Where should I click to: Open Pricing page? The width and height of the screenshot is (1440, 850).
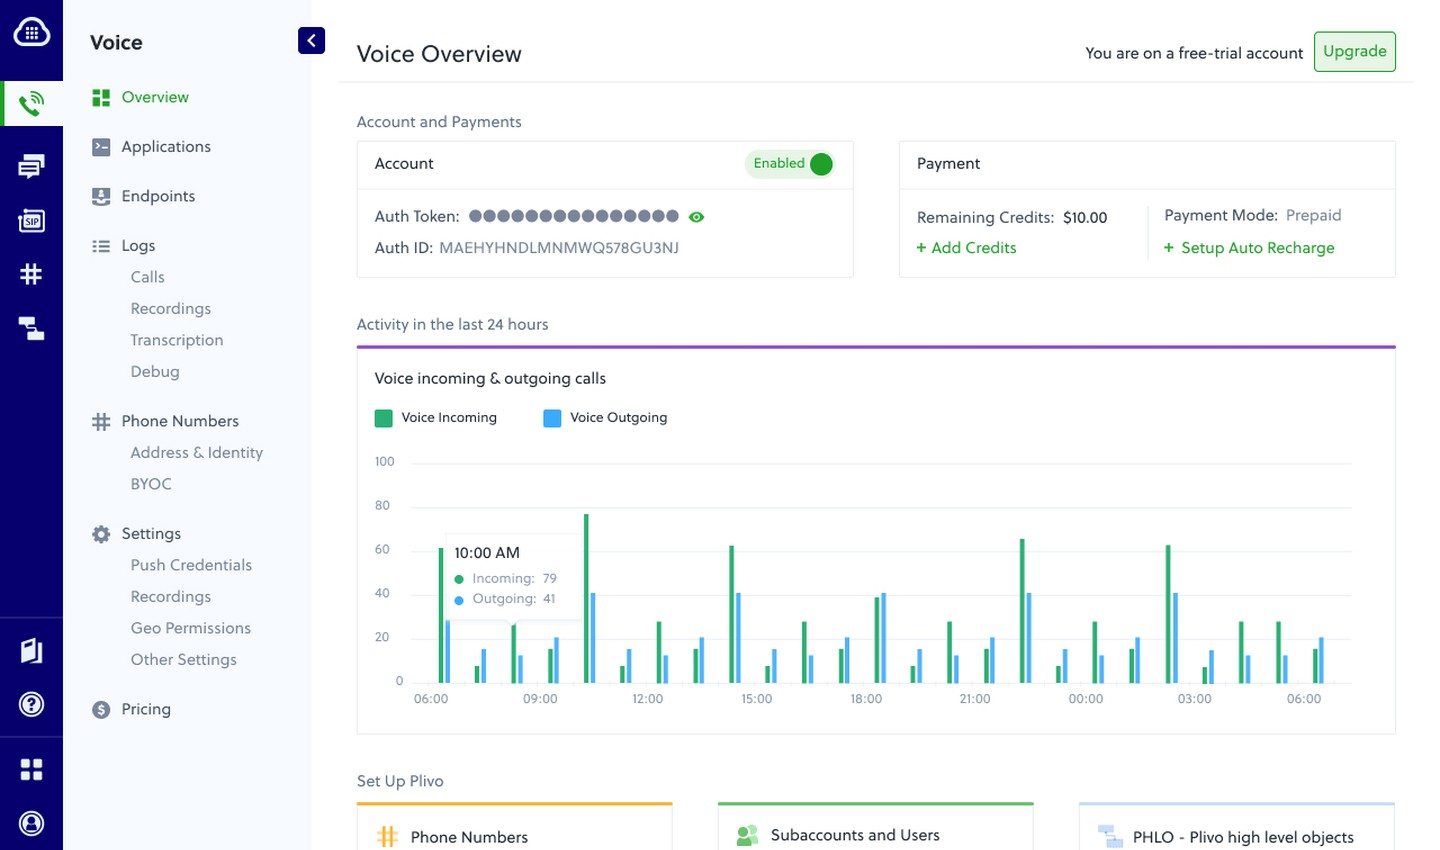tap(146, 709)
